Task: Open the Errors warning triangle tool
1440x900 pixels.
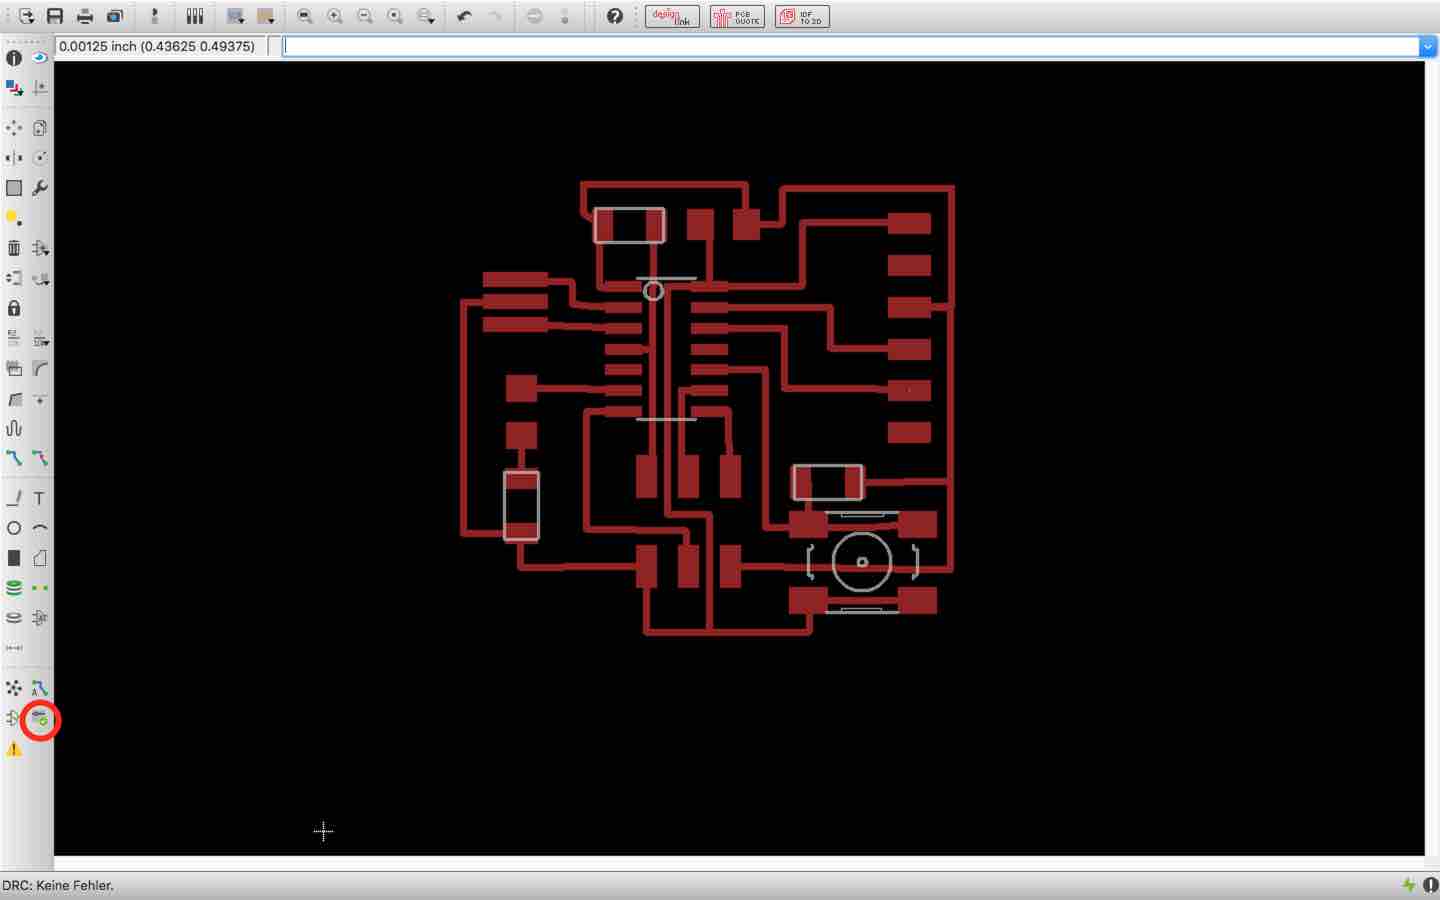Action: coord(14,748)
